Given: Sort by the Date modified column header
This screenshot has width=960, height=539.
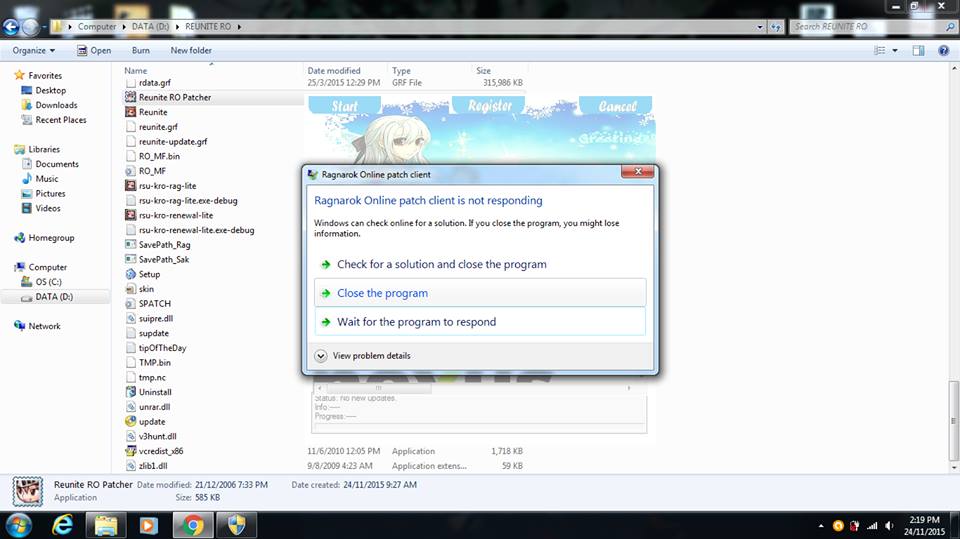Looking at the screenshot, I should pyautogui.click(x=334, y=71).
